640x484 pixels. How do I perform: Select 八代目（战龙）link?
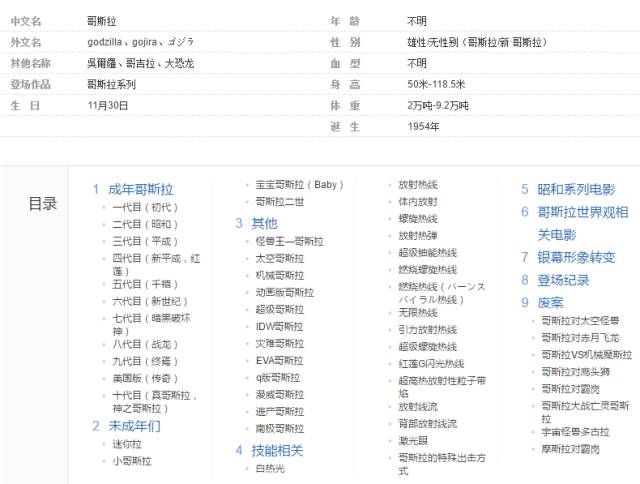(x=145, y=344)
